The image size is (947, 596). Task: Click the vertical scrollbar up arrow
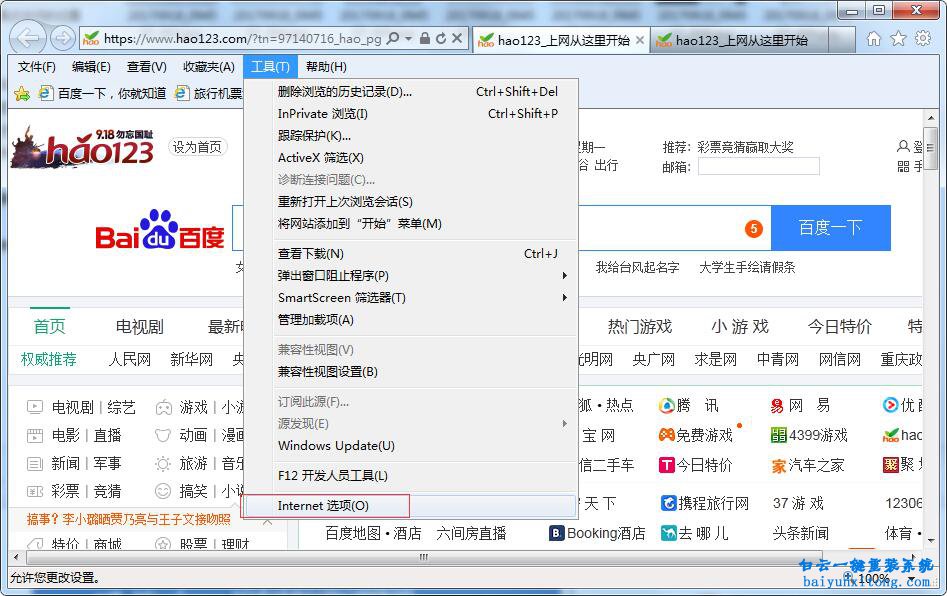tap(931, 118)
